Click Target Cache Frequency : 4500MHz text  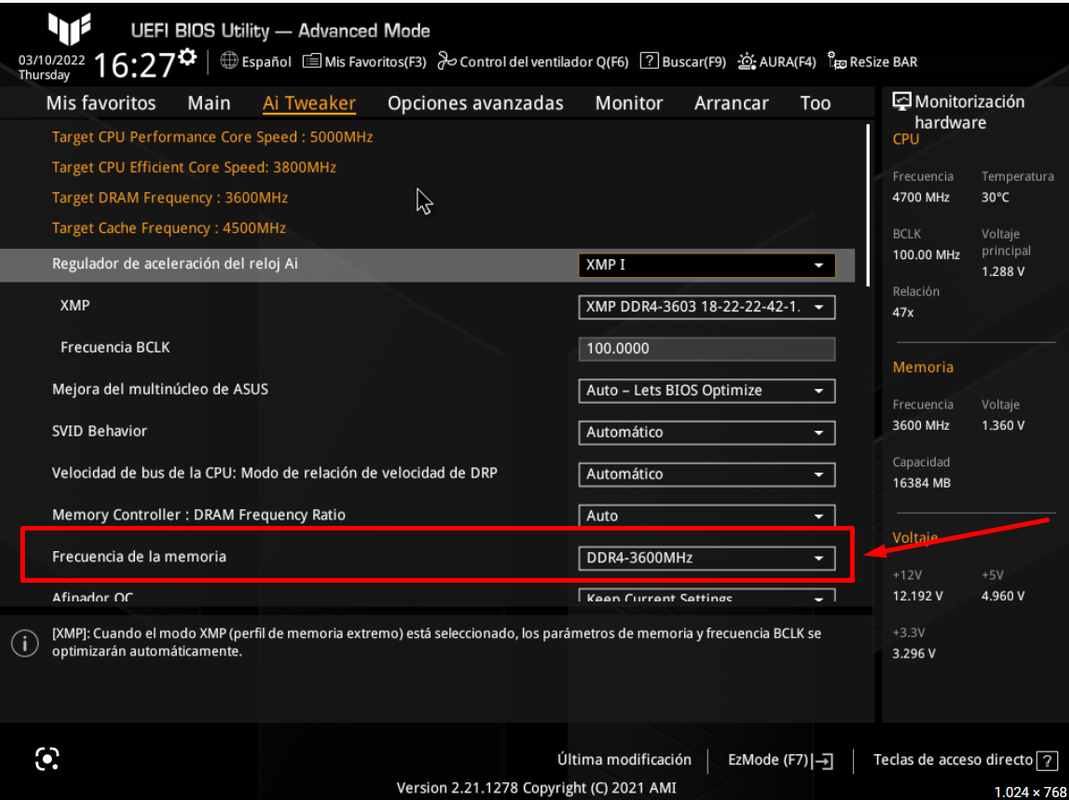pyautogui.click(x=168, y=228)
